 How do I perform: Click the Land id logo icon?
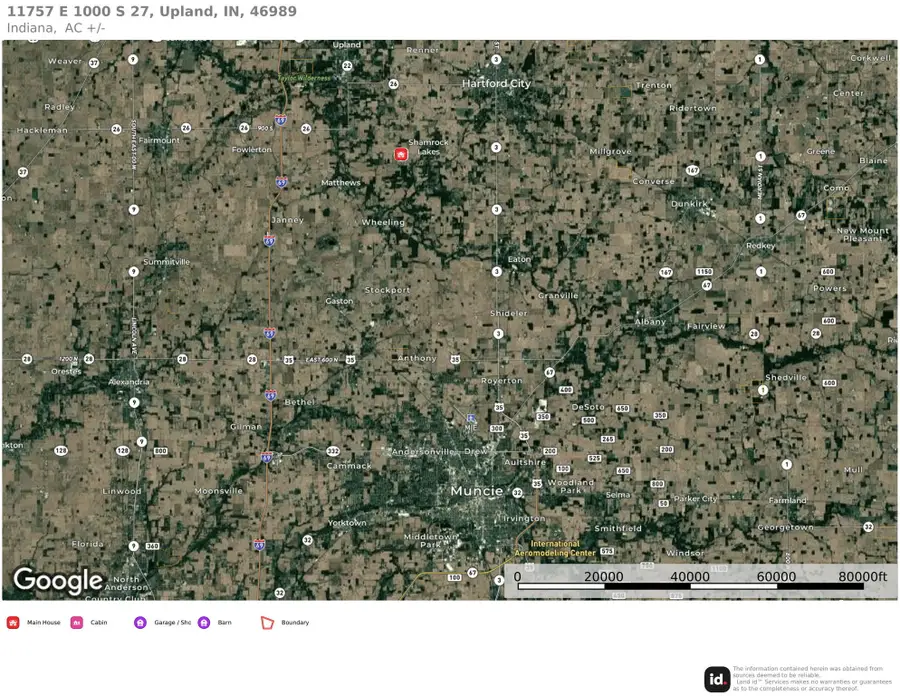point(717,680)
